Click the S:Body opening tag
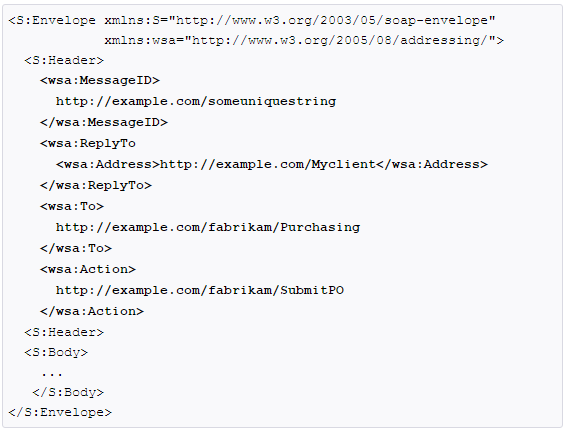This screenshot has height=433, width=567. click(x=56, y=352)
